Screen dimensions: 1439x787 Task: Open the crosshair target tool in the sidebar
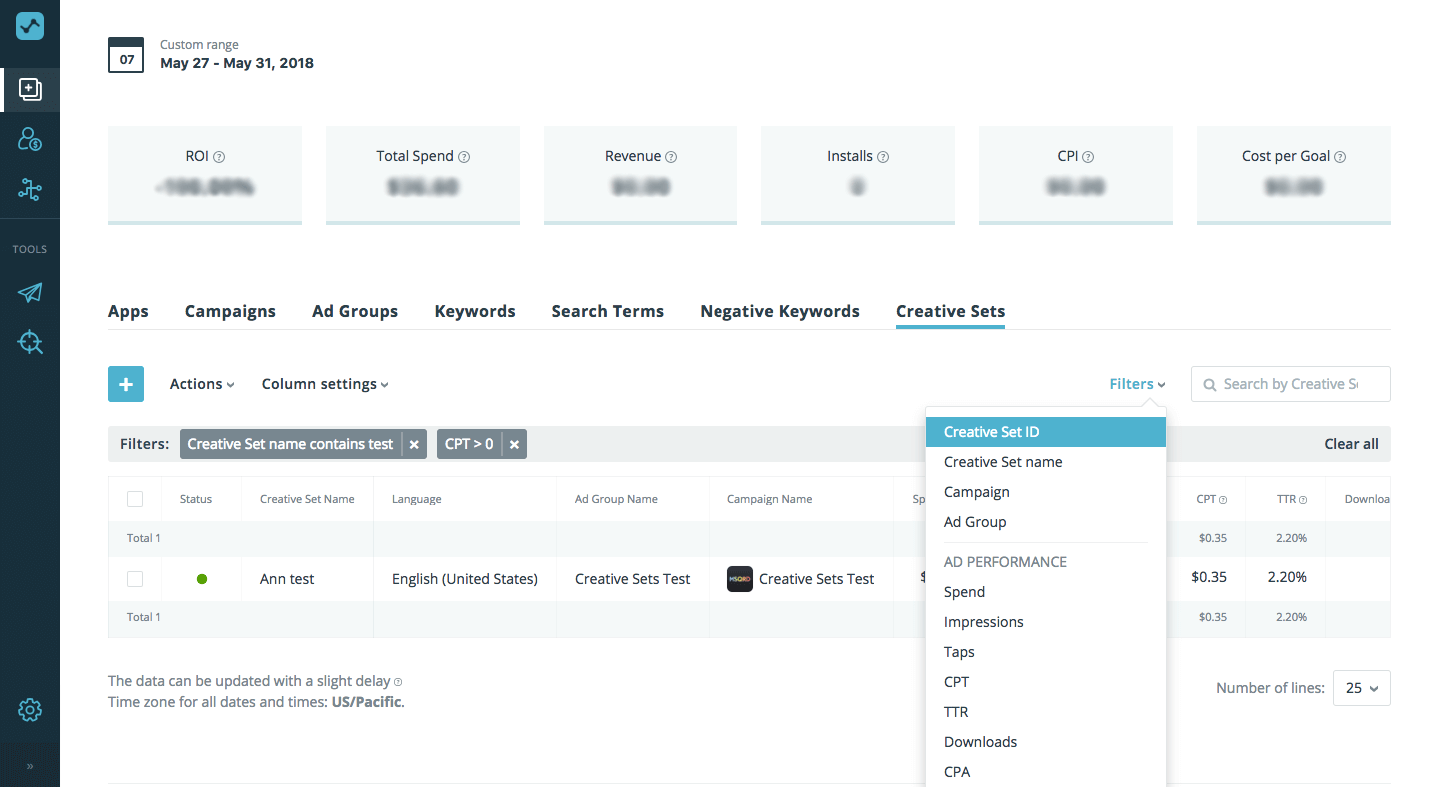coord(30,343)
